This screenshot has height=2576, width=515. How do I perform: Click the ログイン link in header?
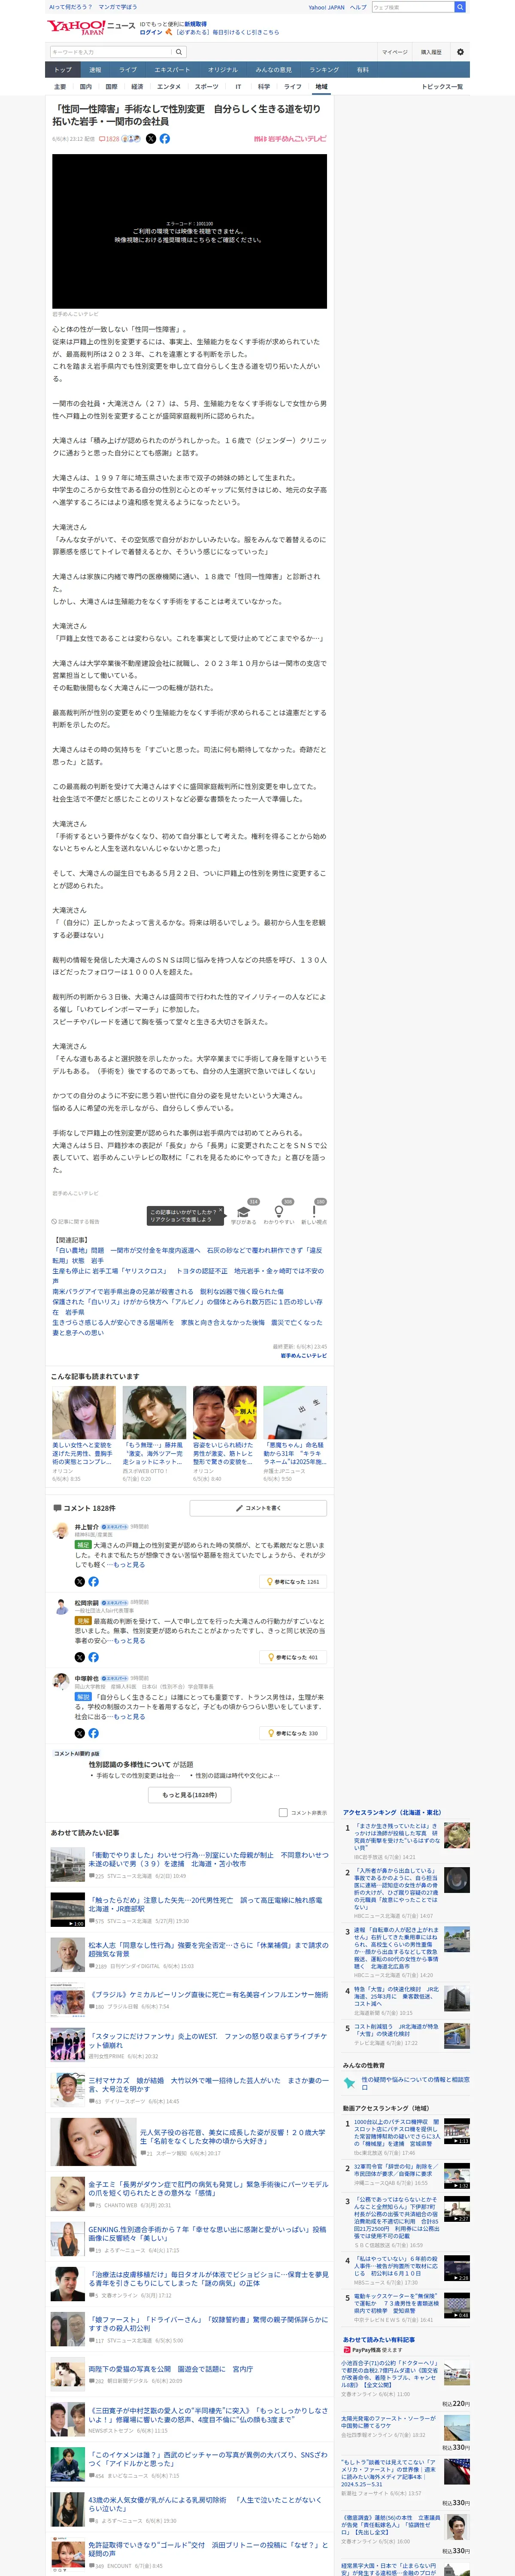coord(150,32)
